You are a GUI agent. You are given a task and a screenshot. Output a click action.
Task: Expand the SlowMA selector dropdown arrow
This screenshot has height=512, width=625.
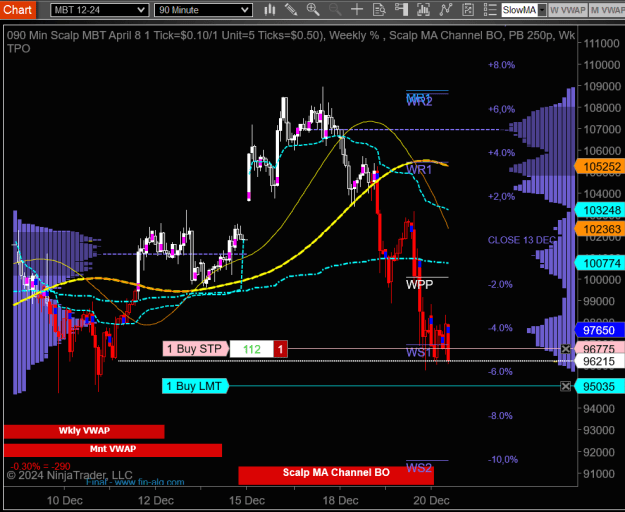pyautogui.click(x=542, y=10)
